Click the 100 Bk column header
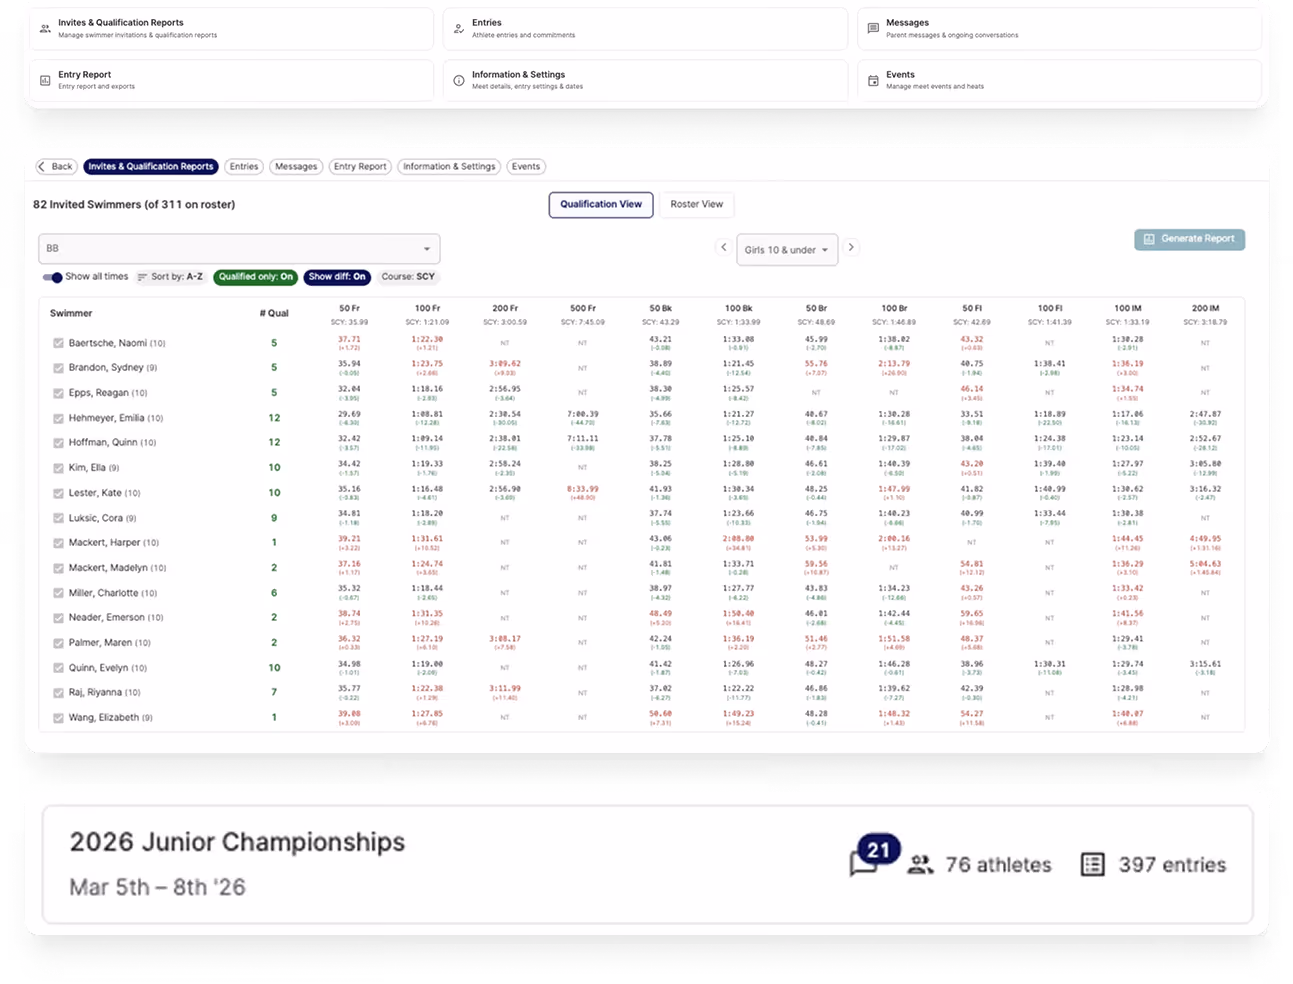Image resolution: width=1293 pixels, height=984 pixels. tap(738, 308)
